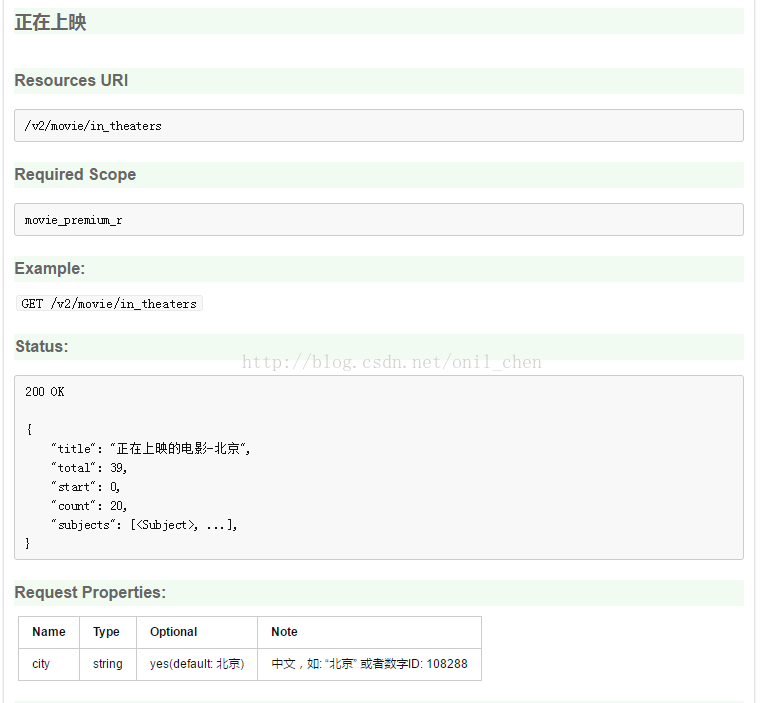This screenshot has height=703, width=764.
Task: Click the 正在上映 heading
Action: pos(51,22)
